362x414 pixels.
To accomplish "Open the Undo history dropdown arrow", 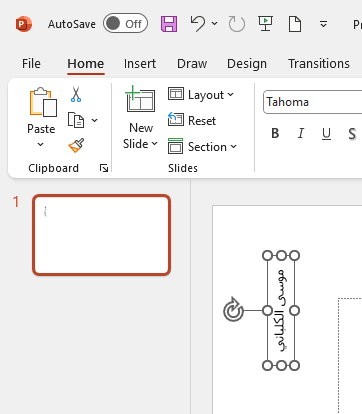I will click(x=215, y=24).
